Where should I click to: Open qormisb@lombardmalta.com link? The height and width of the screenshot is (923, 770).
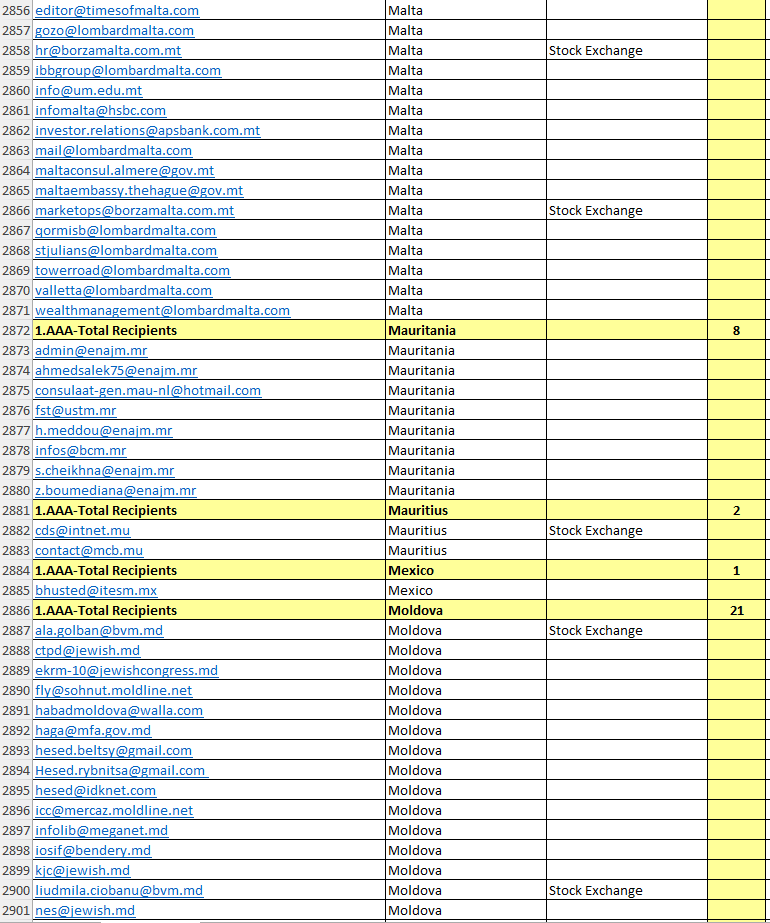click(x=126, y=231)
